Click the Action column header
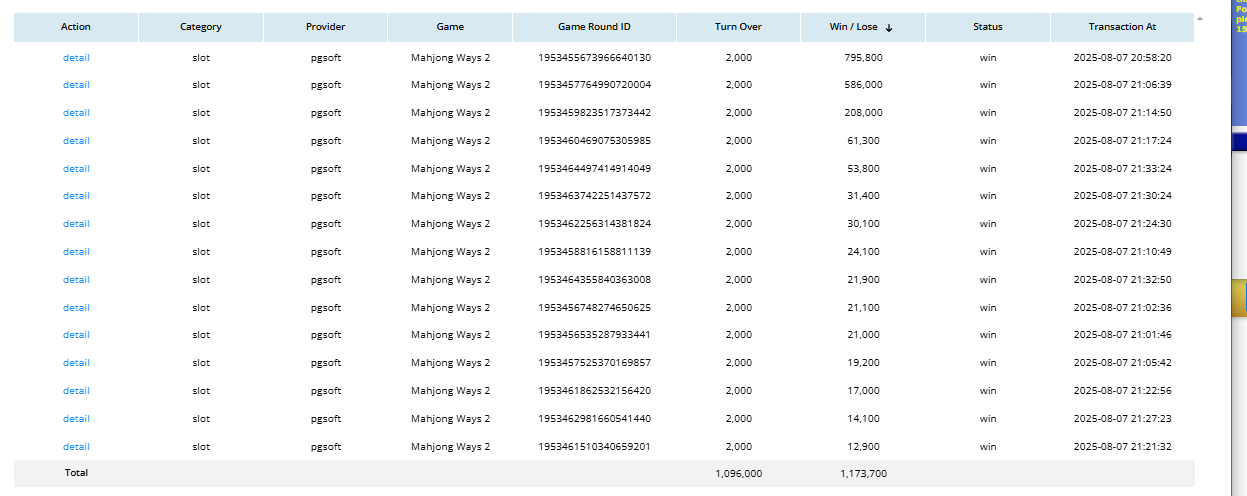Viewport: 1247px width, 496px height. [76, 27]
